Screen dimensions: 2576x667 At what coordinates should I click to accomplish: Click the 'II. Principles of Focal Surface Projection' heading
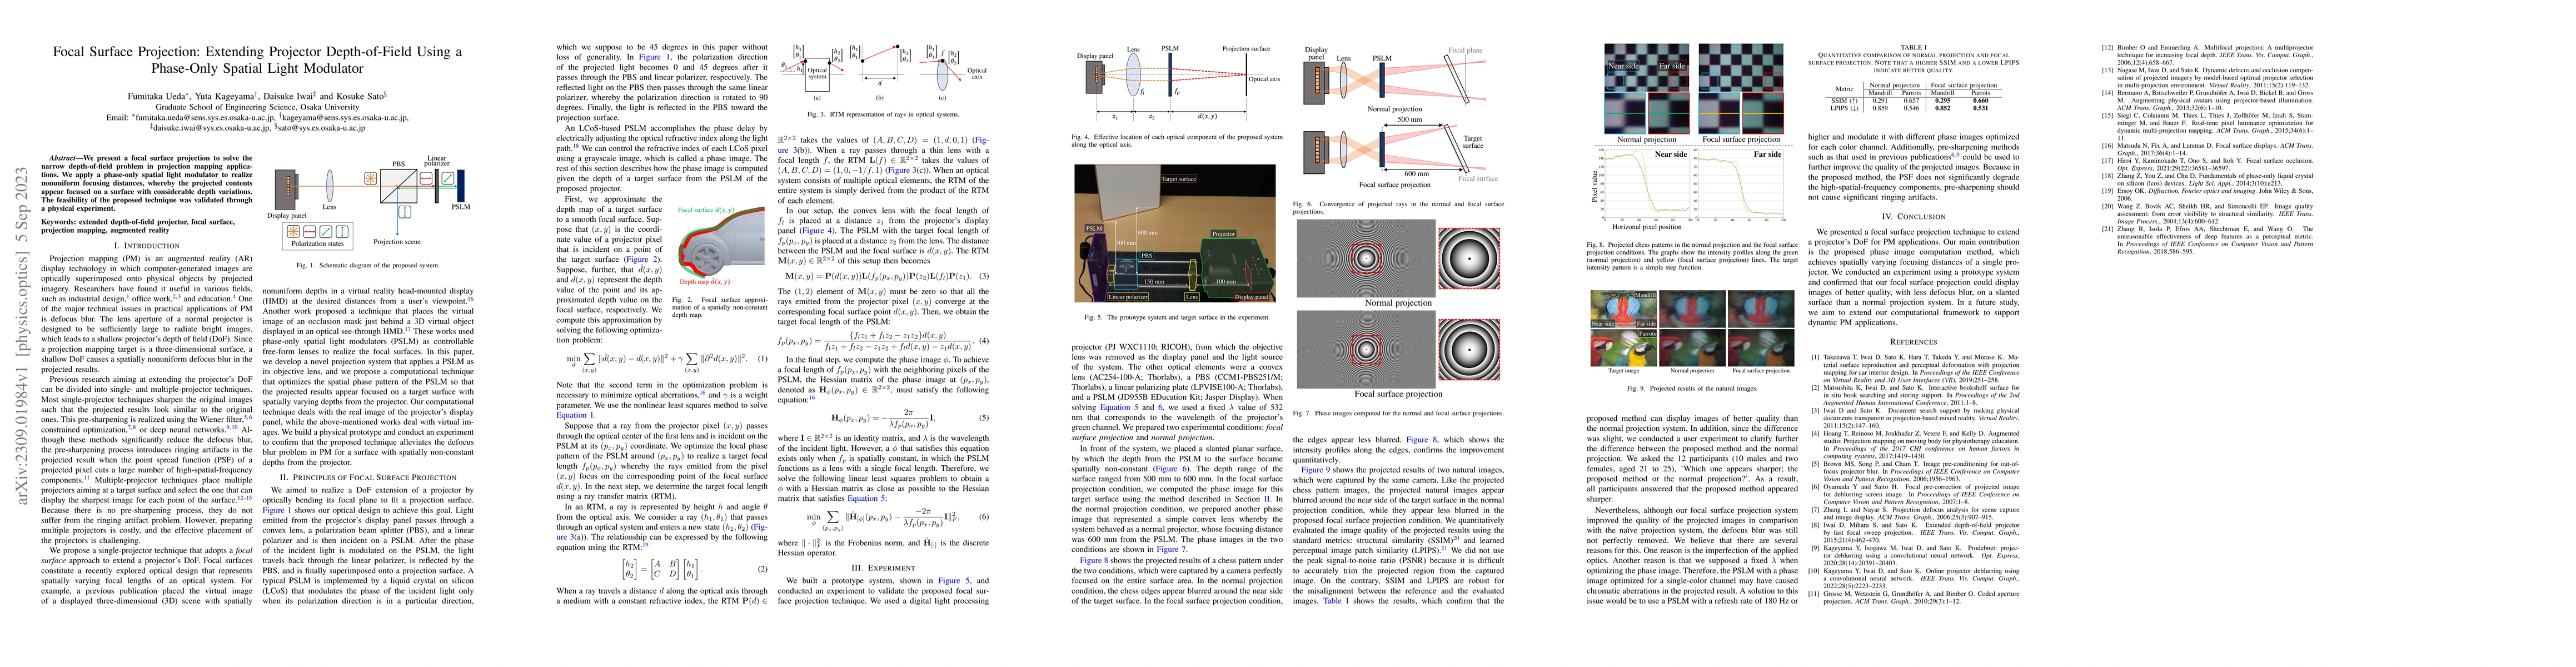(367, 477)
